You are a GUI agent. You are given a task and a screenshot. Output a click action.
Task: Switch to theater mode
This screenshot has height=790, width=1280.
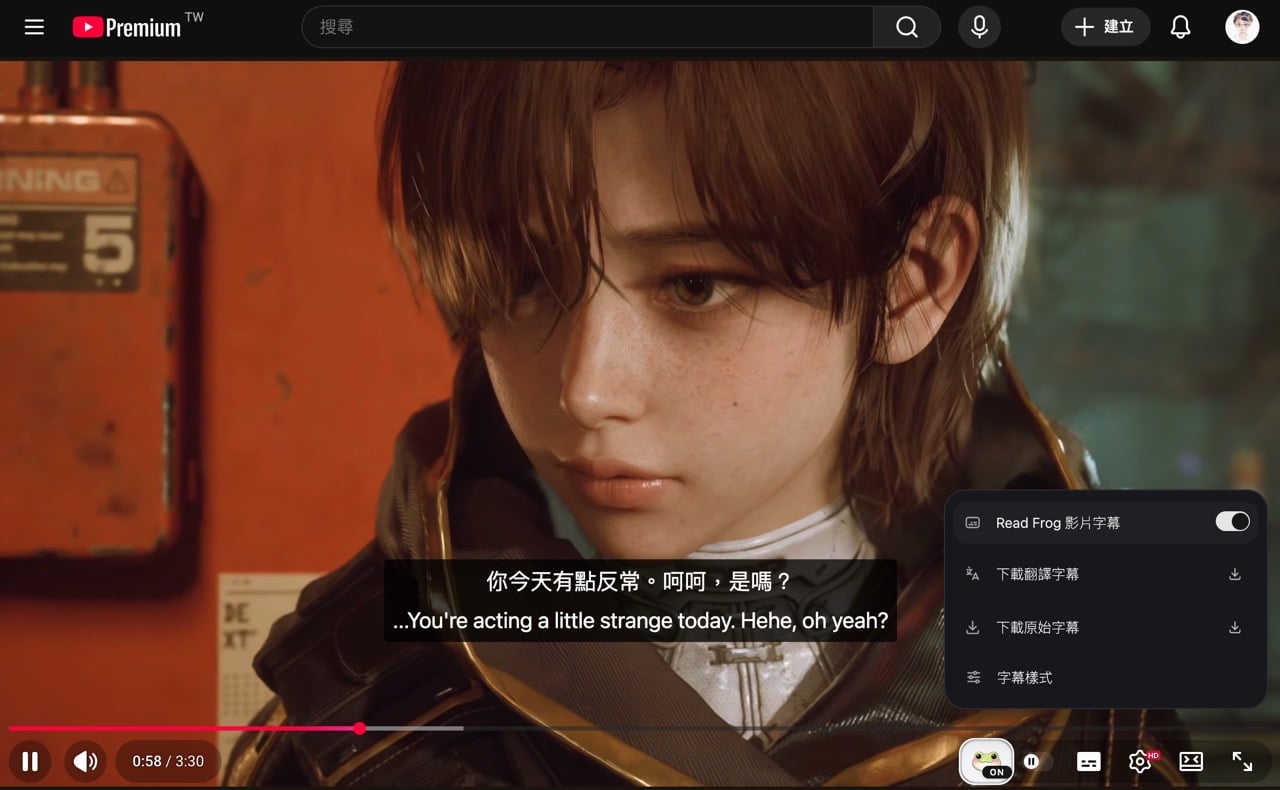pyautogui.click(x=1191, y=762)
